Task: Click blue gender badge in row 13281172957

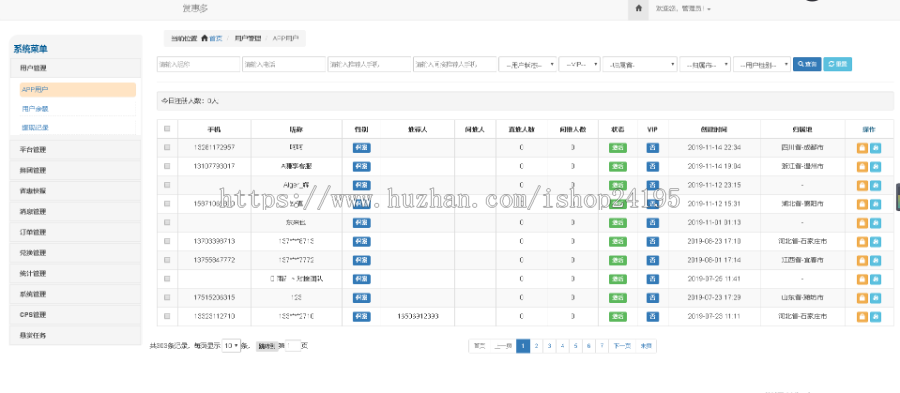Action: pyautogui.click(x=362, y=148)
